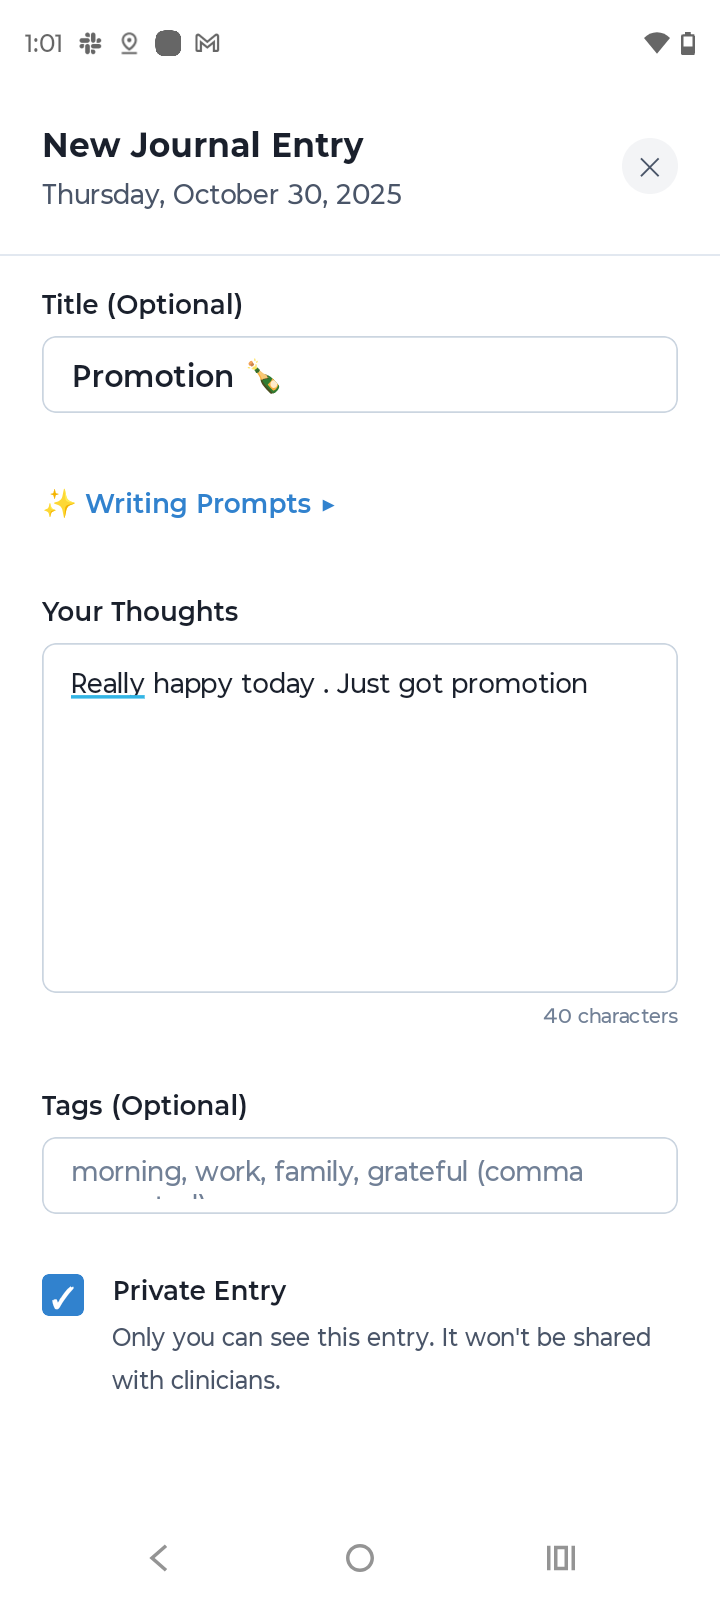Viewport: 720px width, 1600px height.
Task: Tap the home navigation button
Action: coord(359,1557)
